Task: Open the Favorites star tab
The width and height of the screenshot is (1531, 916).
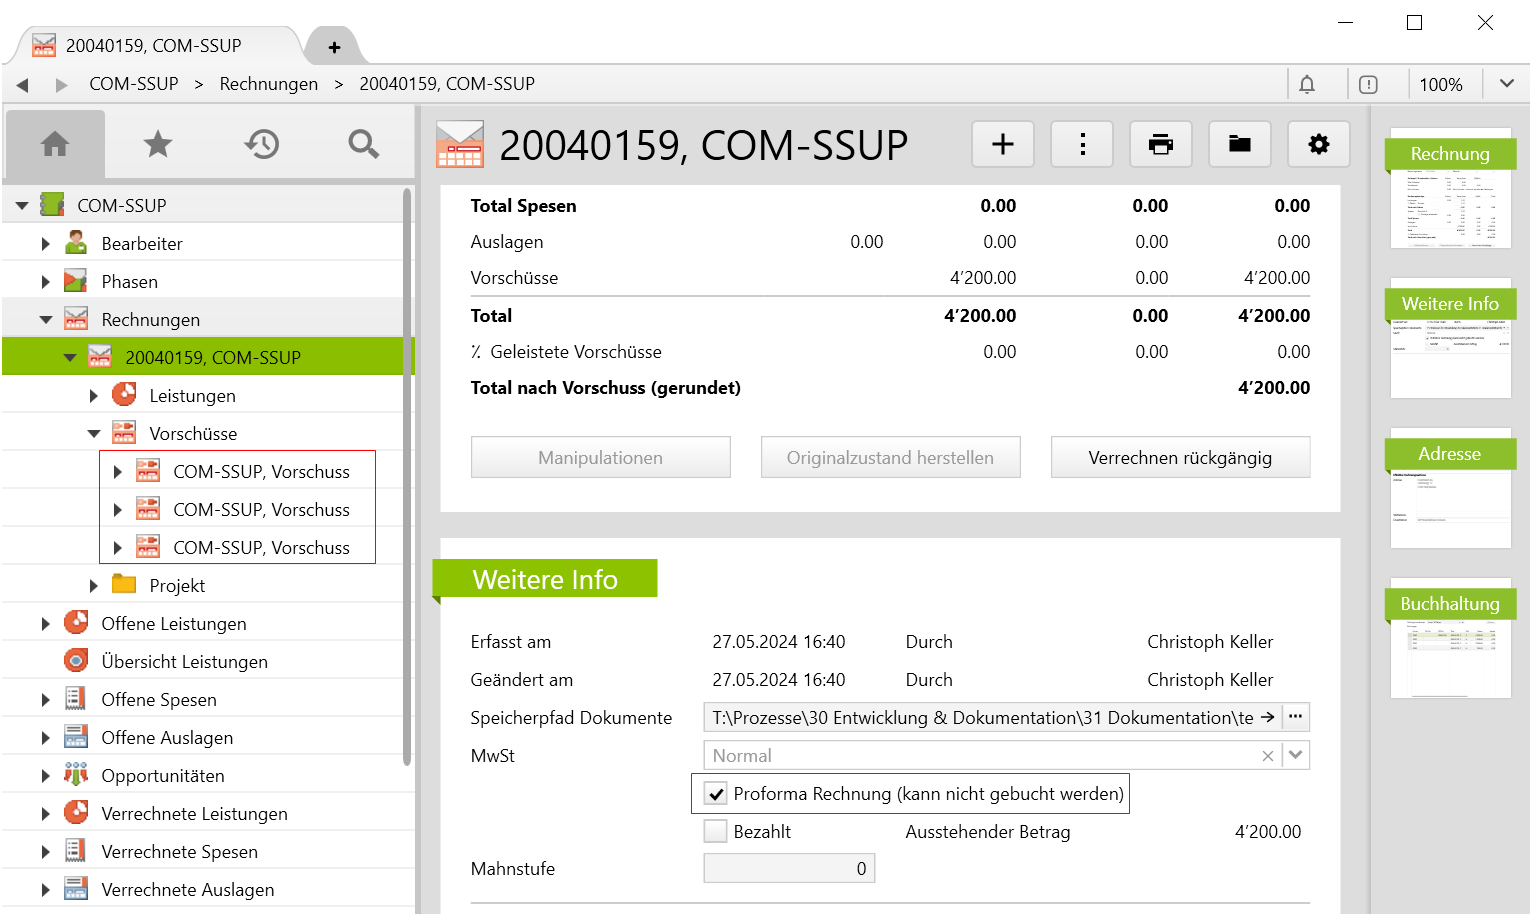Action: (x=158, y=144)
